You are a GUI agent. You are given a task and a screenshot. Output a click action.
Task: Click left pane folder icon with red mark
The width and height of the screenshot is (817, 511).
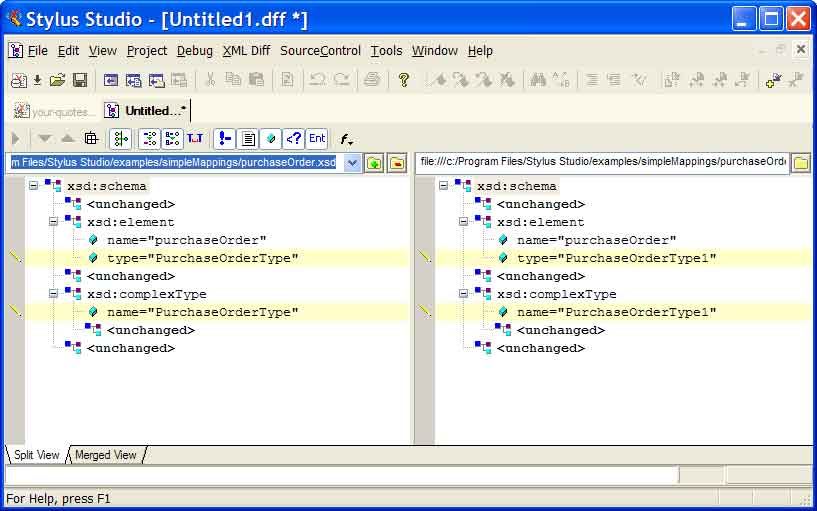click(397, 163)
